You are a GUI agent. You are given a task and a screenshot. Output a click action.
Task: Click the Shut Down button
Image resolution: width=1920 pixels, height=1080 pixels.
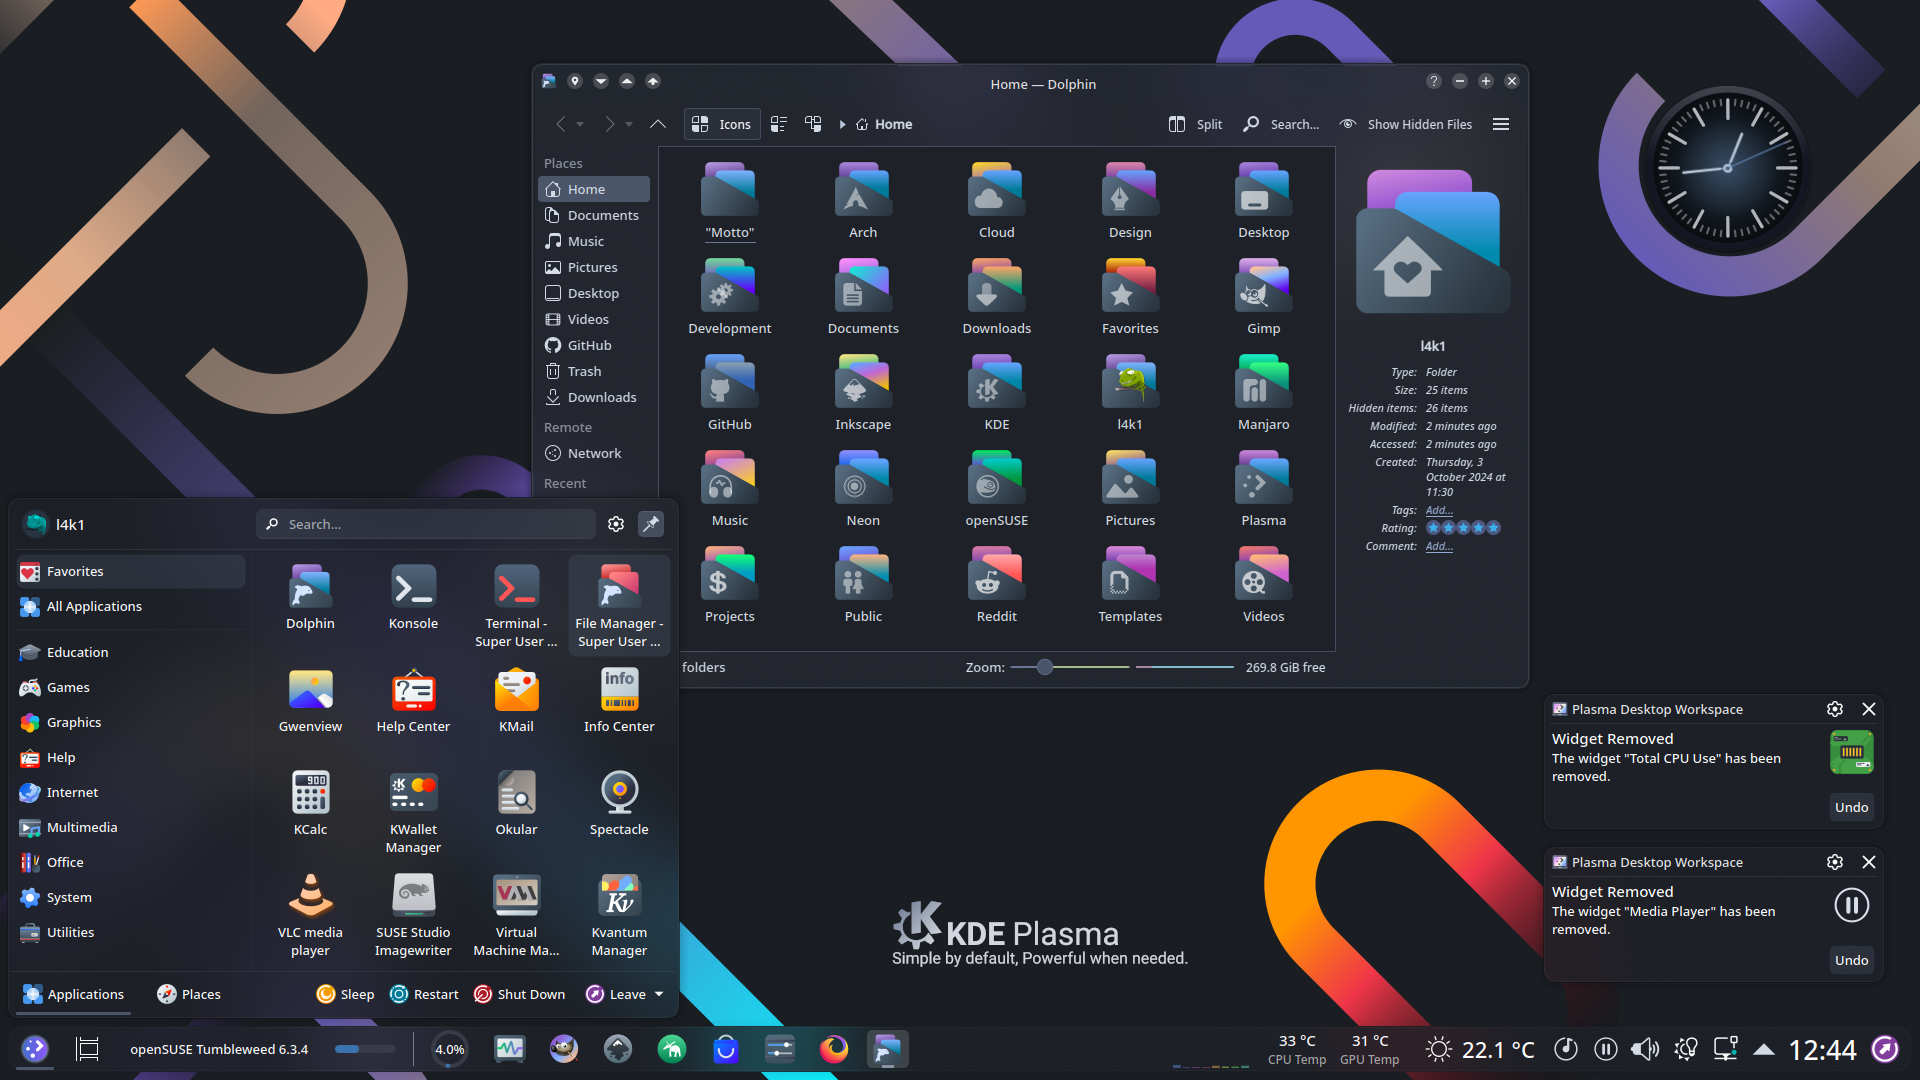point(520,994)
